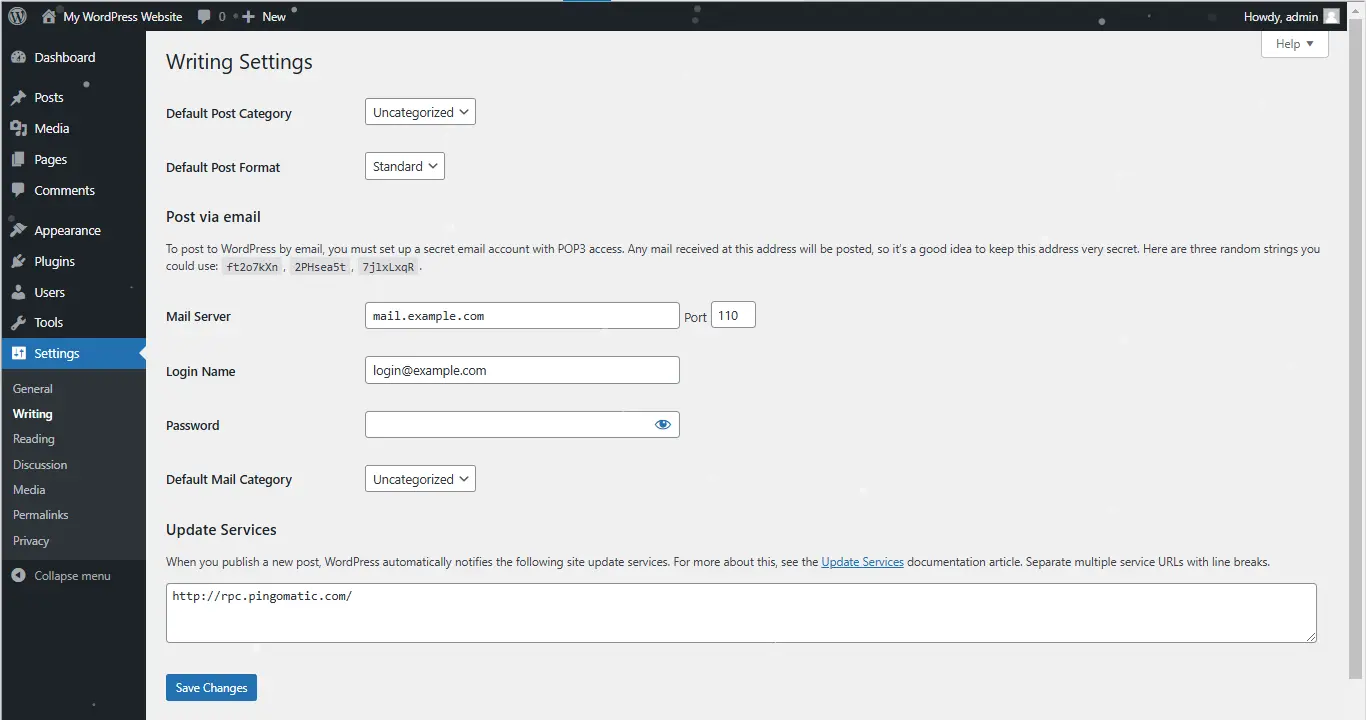Click New in the admin bar

point(274,16)
